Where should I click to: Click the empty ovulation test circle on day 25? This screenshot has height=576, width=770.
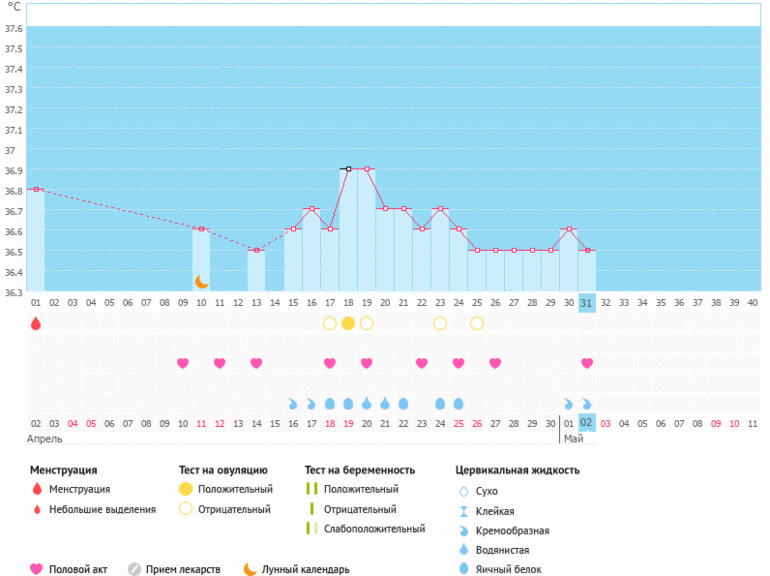(477, 323)
